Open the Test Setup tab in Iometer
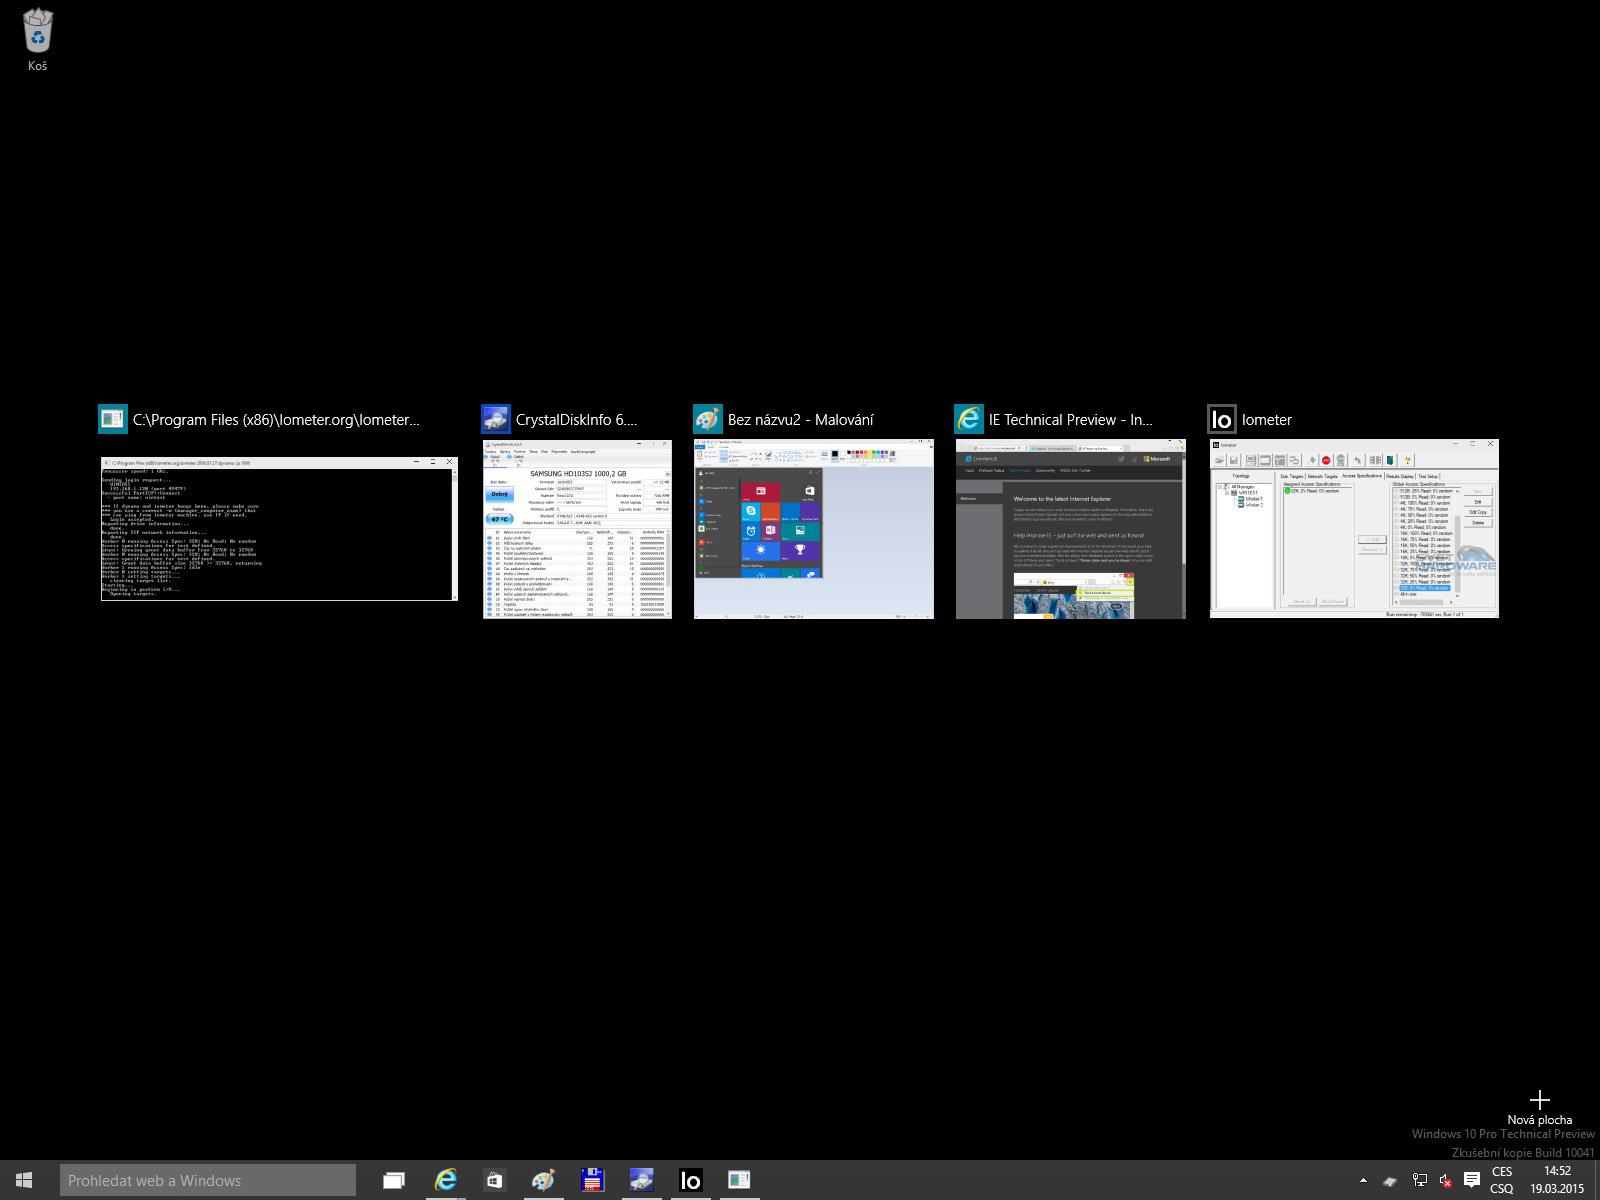Screen dimensions: 1600x1200 click(x=1428, y=476)
